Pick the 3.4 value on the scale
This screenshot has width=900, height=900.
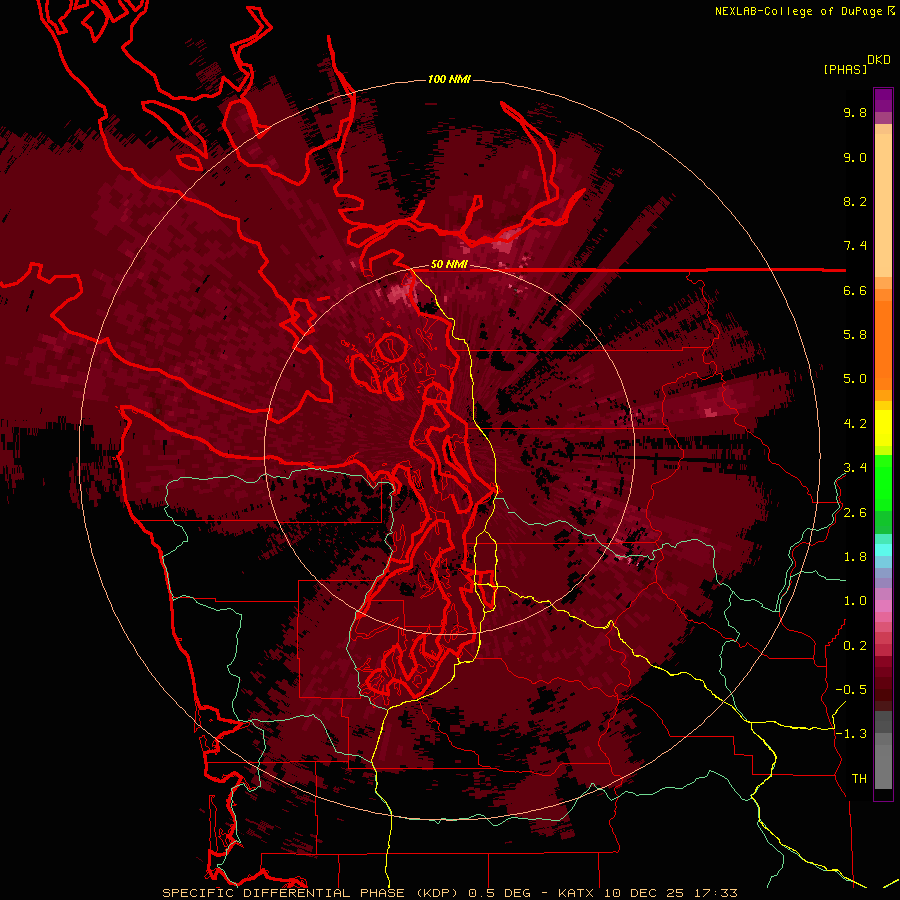coord(855,468)
